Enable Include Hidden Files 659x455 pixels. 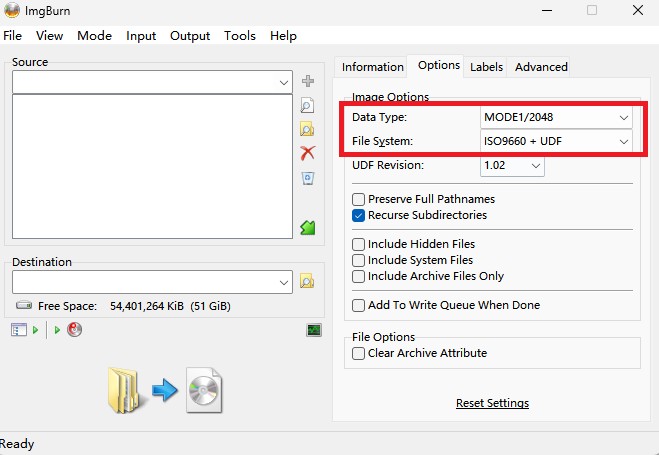click(x=358, y=244)
